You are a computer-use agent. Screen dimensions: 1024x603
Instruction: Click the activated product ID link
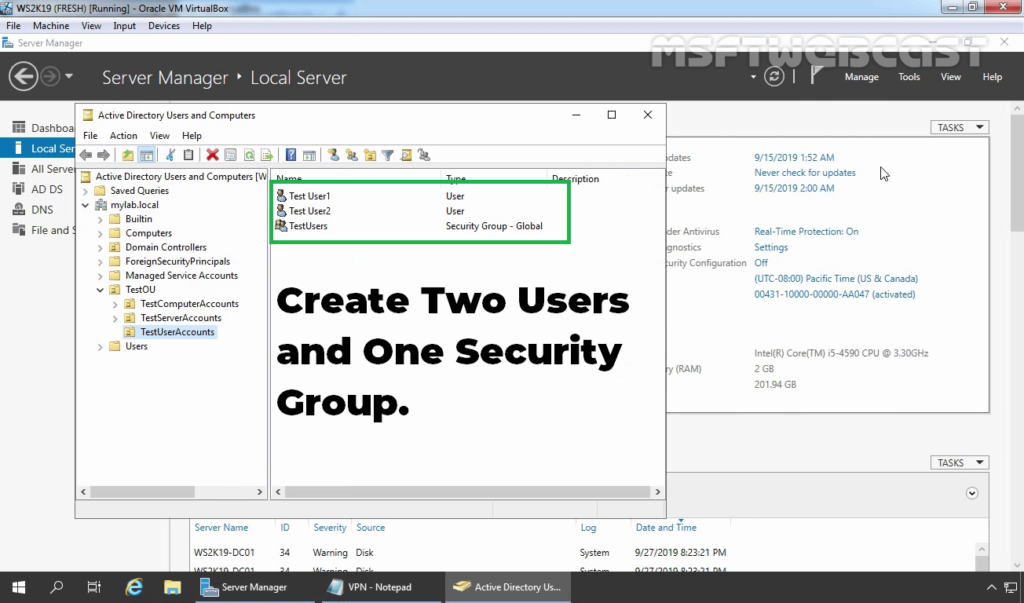(835, 295)
